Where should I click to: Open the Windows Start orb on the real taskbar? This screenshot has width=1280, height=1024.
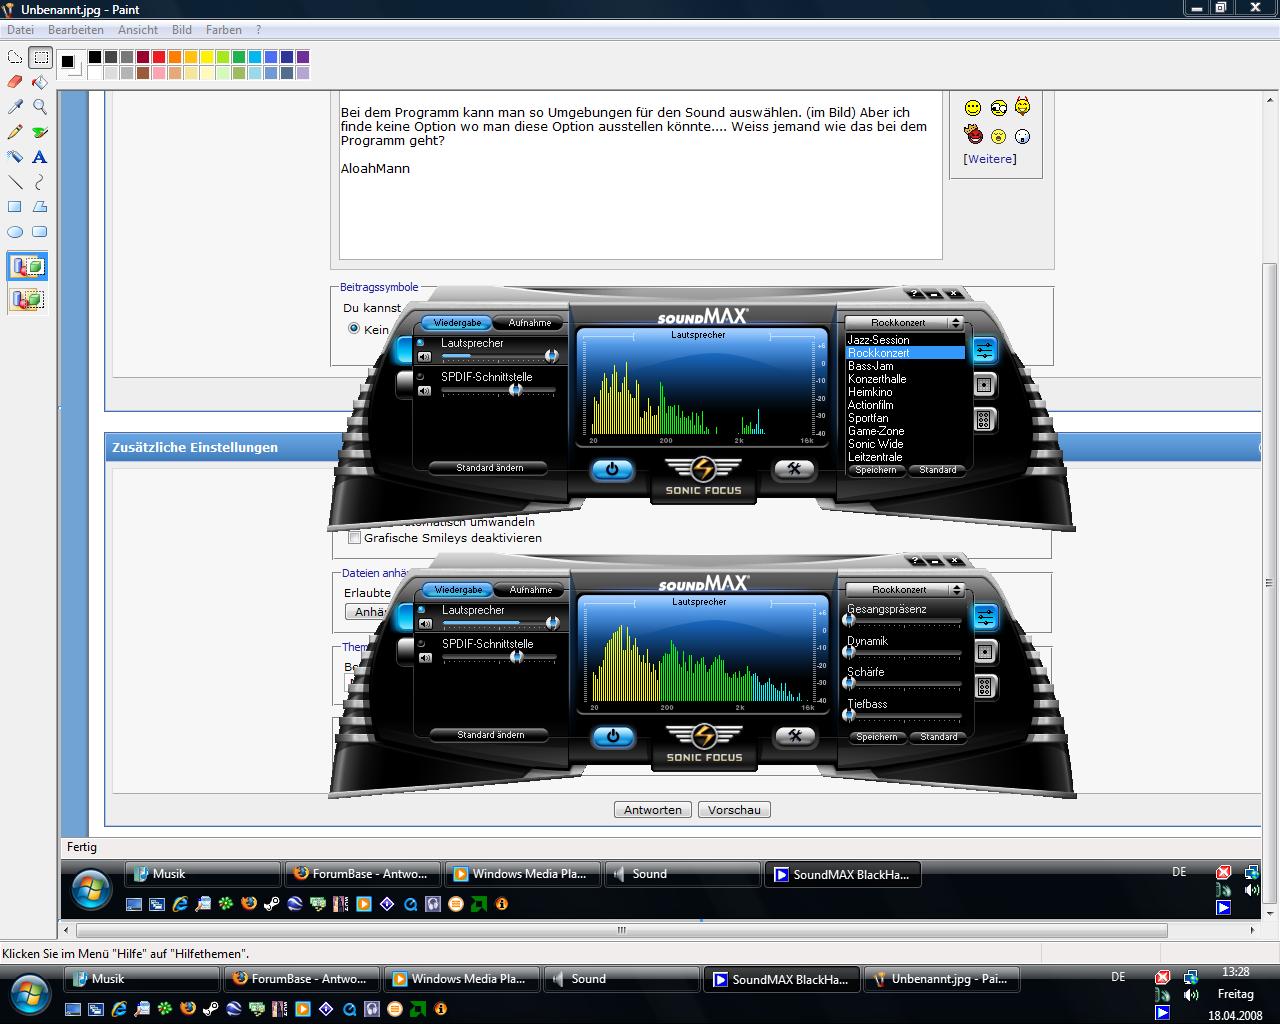pyautogui.click(x=28, y=994)
